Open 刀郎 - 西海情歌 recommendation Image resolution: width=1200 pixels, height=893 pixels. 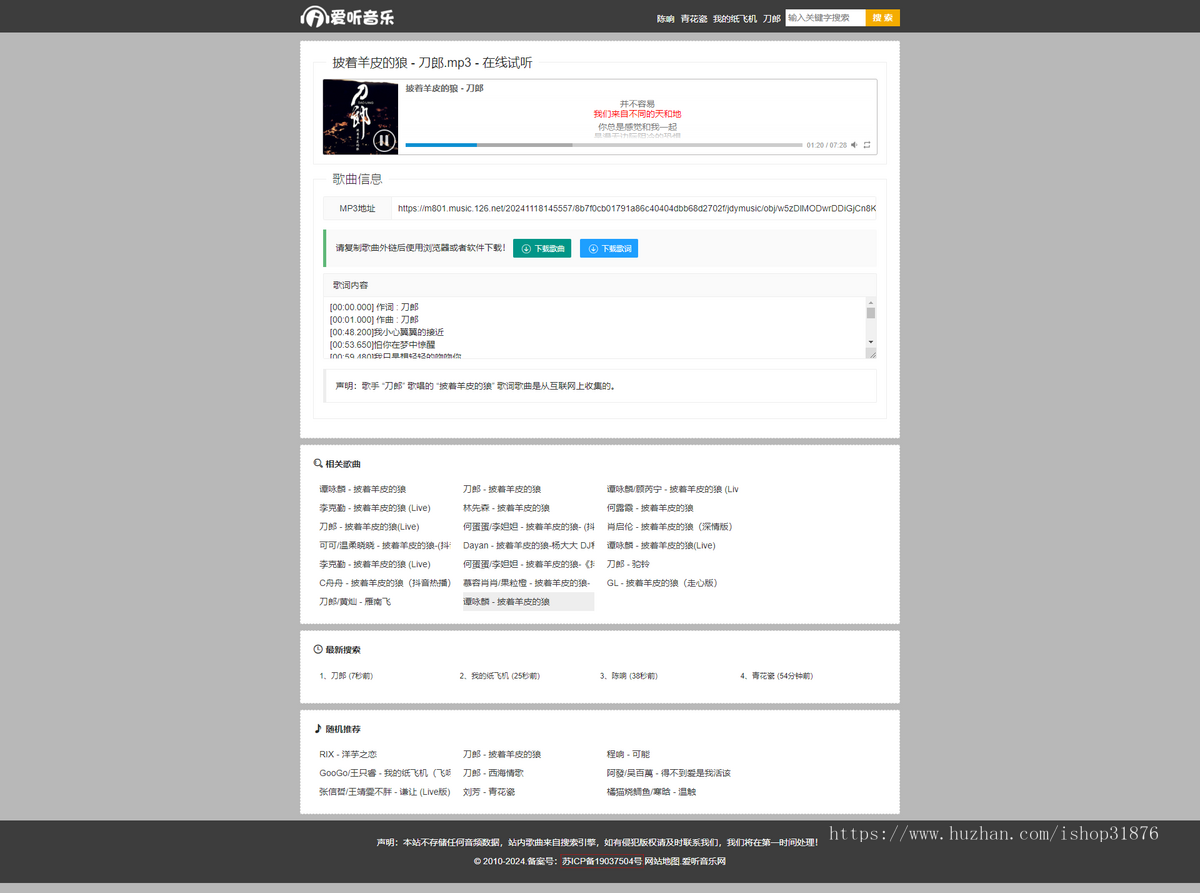tap(493, 773)
